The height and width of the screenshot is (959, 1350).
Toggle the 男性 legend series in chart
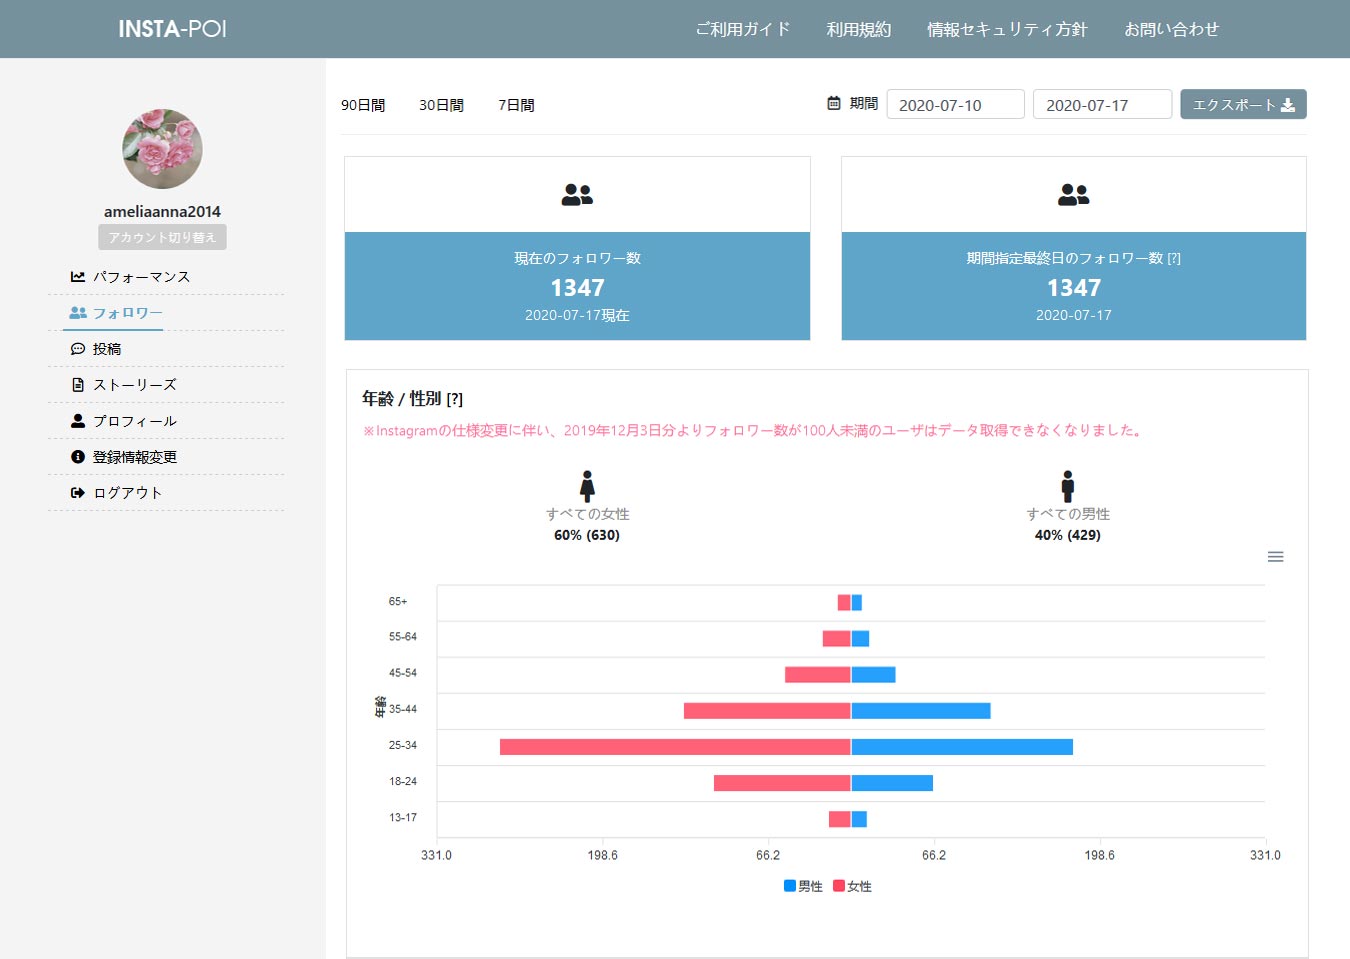pyautogui.click(x=803, y=886)
